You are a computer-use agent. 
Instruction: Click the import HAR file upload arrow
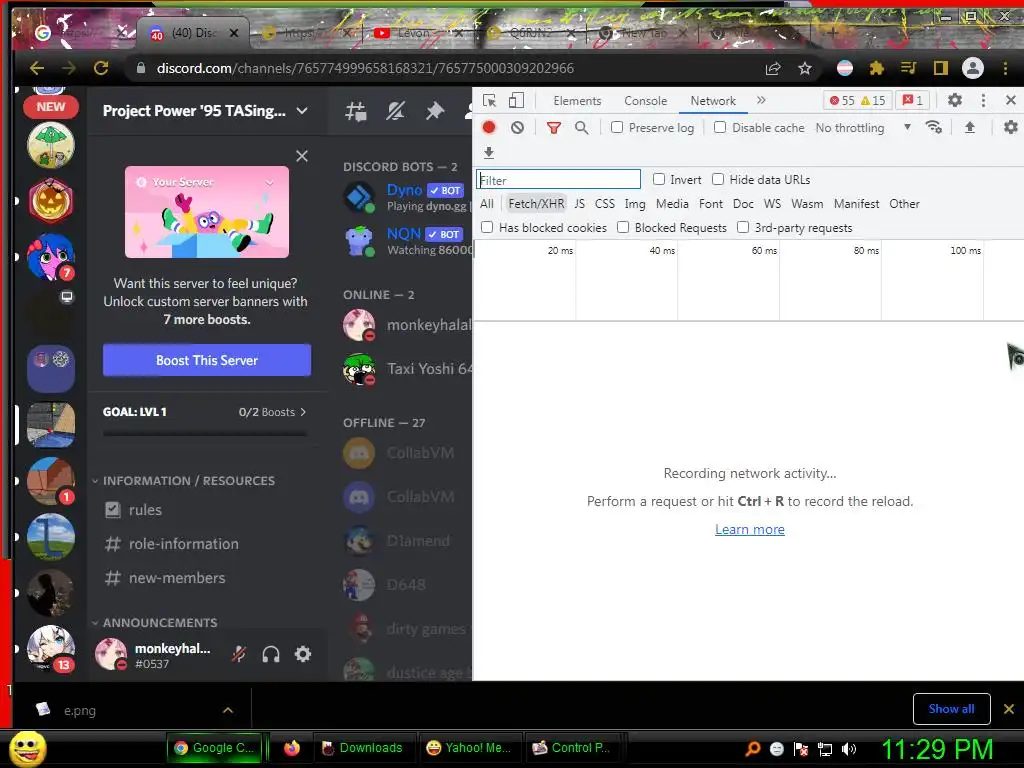[x=970, y=127]
